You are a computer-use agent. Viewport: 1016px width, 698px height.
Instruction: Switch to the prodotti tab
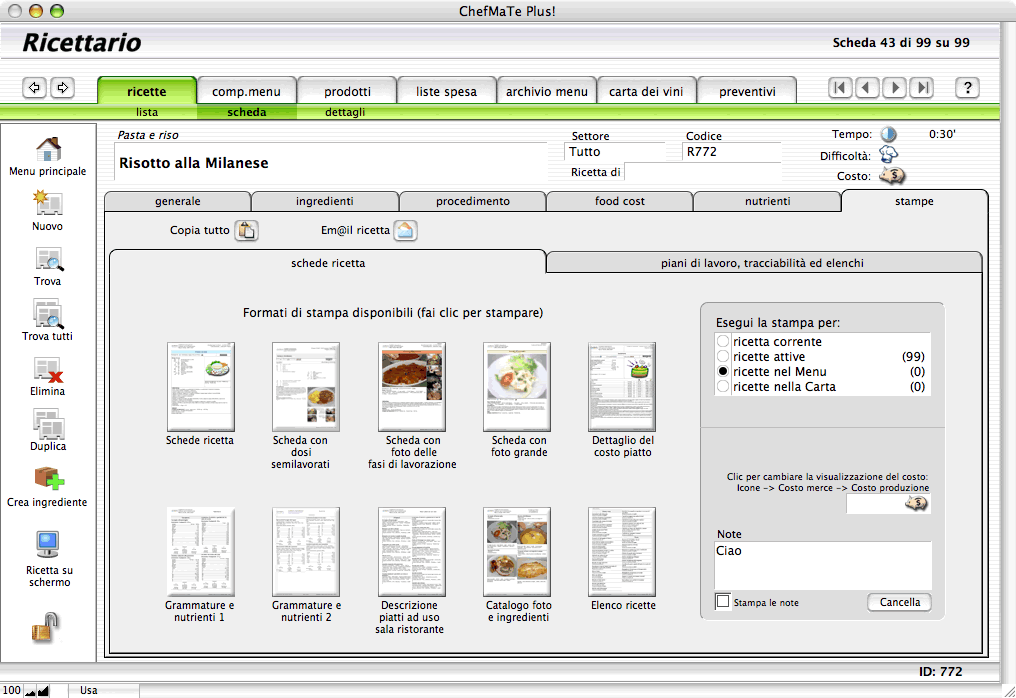click(347, 91)
